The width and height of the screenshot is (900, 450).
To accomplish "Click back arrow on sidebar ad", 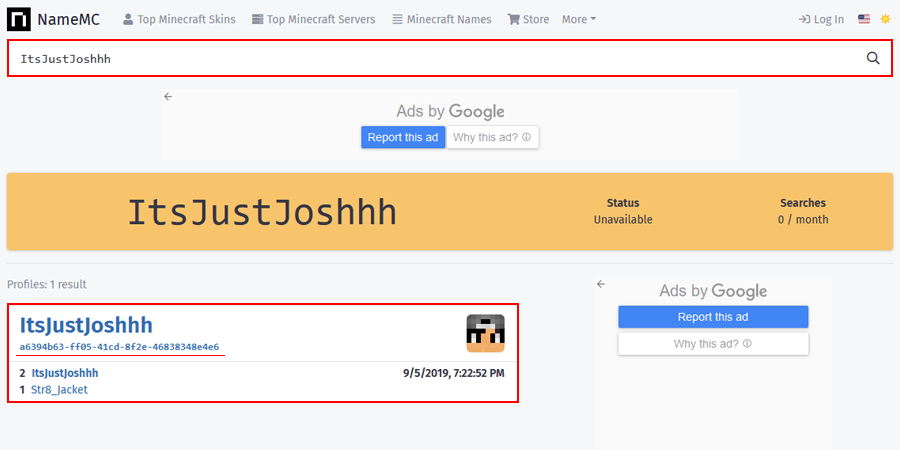I will pyautogui.click(x=601, y=284).
